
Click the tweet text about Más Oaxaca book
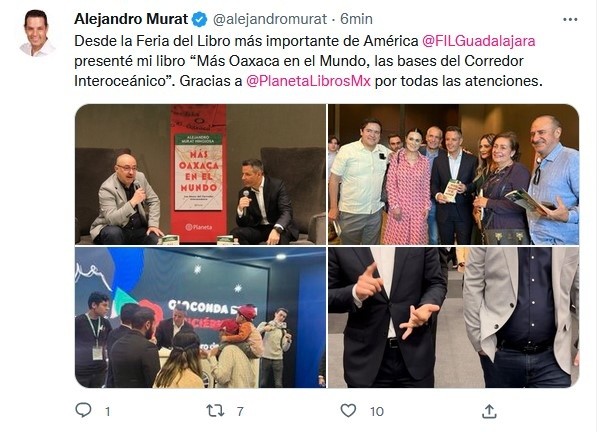click(309, 61)
